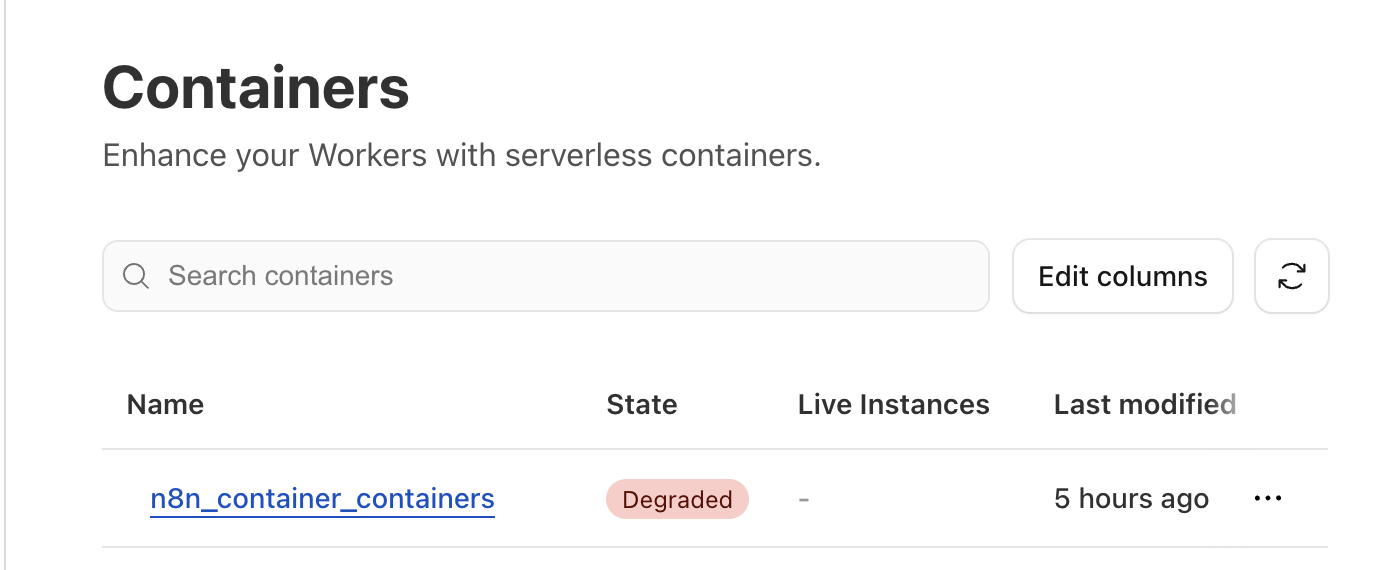The width and height of the screenshot is (1386, 570).
Task: Open the Edit columns options
Action: 1122,276
